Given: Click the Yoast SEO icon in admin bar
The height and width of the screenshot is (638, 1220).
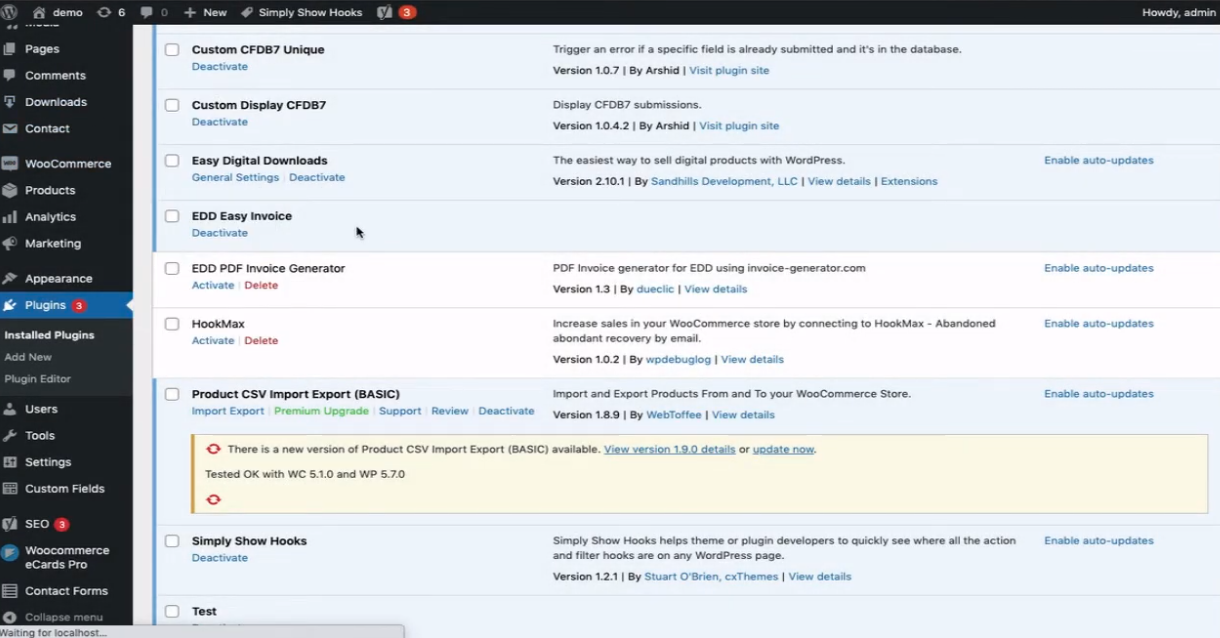Looking at the screenshot, I should tap(385, 12).
